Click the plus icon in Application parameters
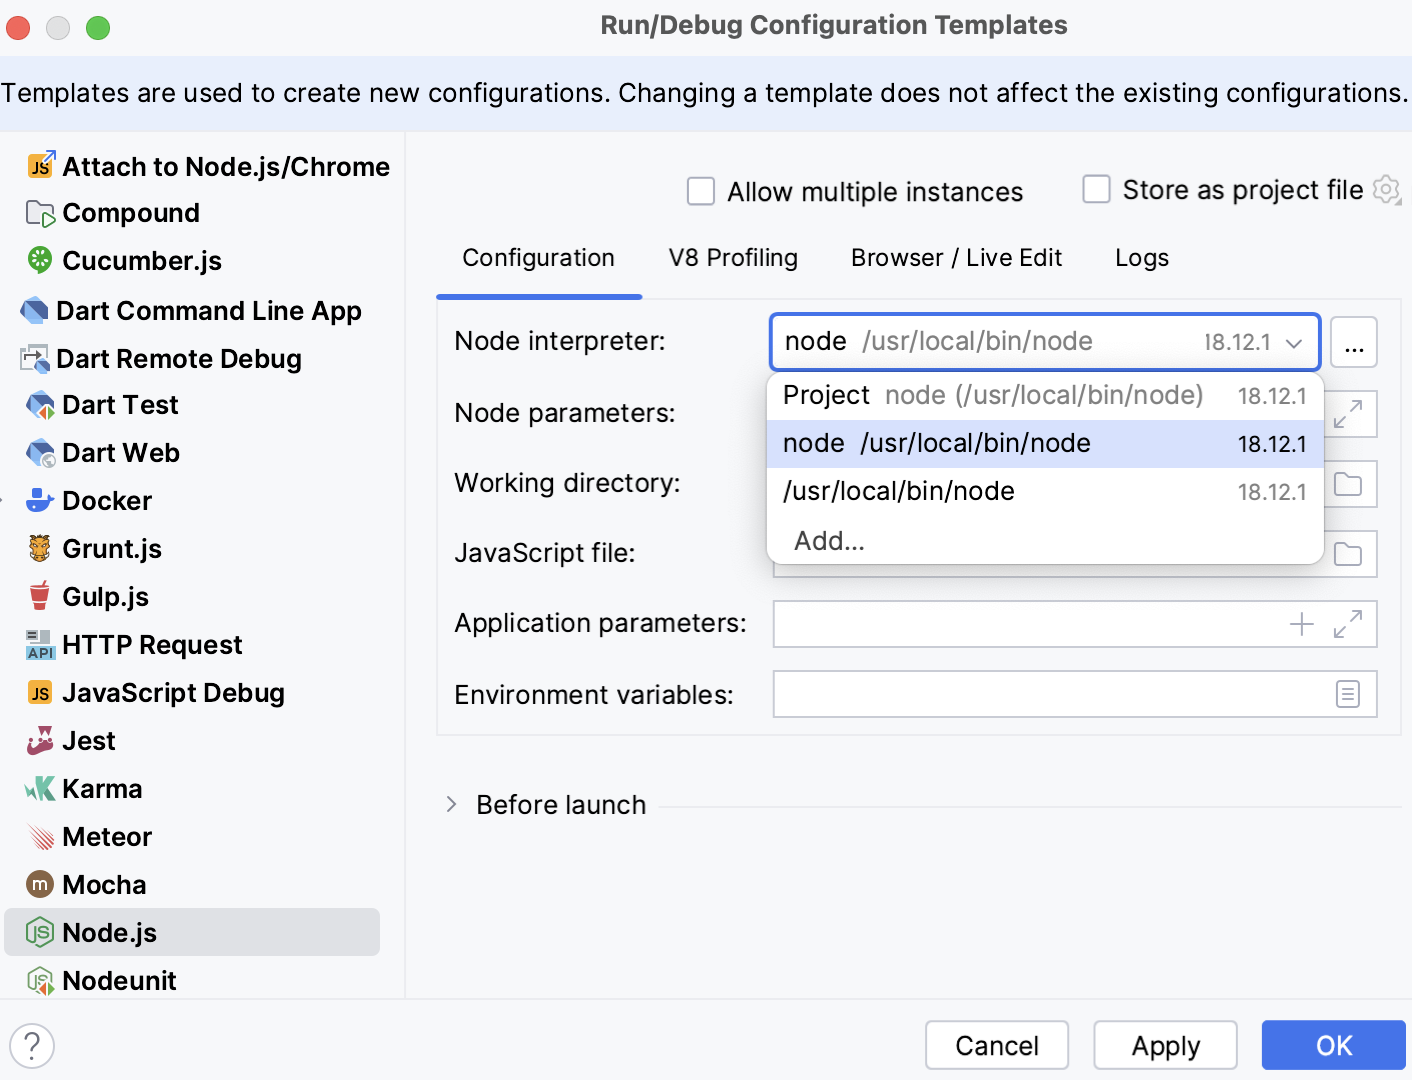 pyautogui.click(x=1301, y=623)
